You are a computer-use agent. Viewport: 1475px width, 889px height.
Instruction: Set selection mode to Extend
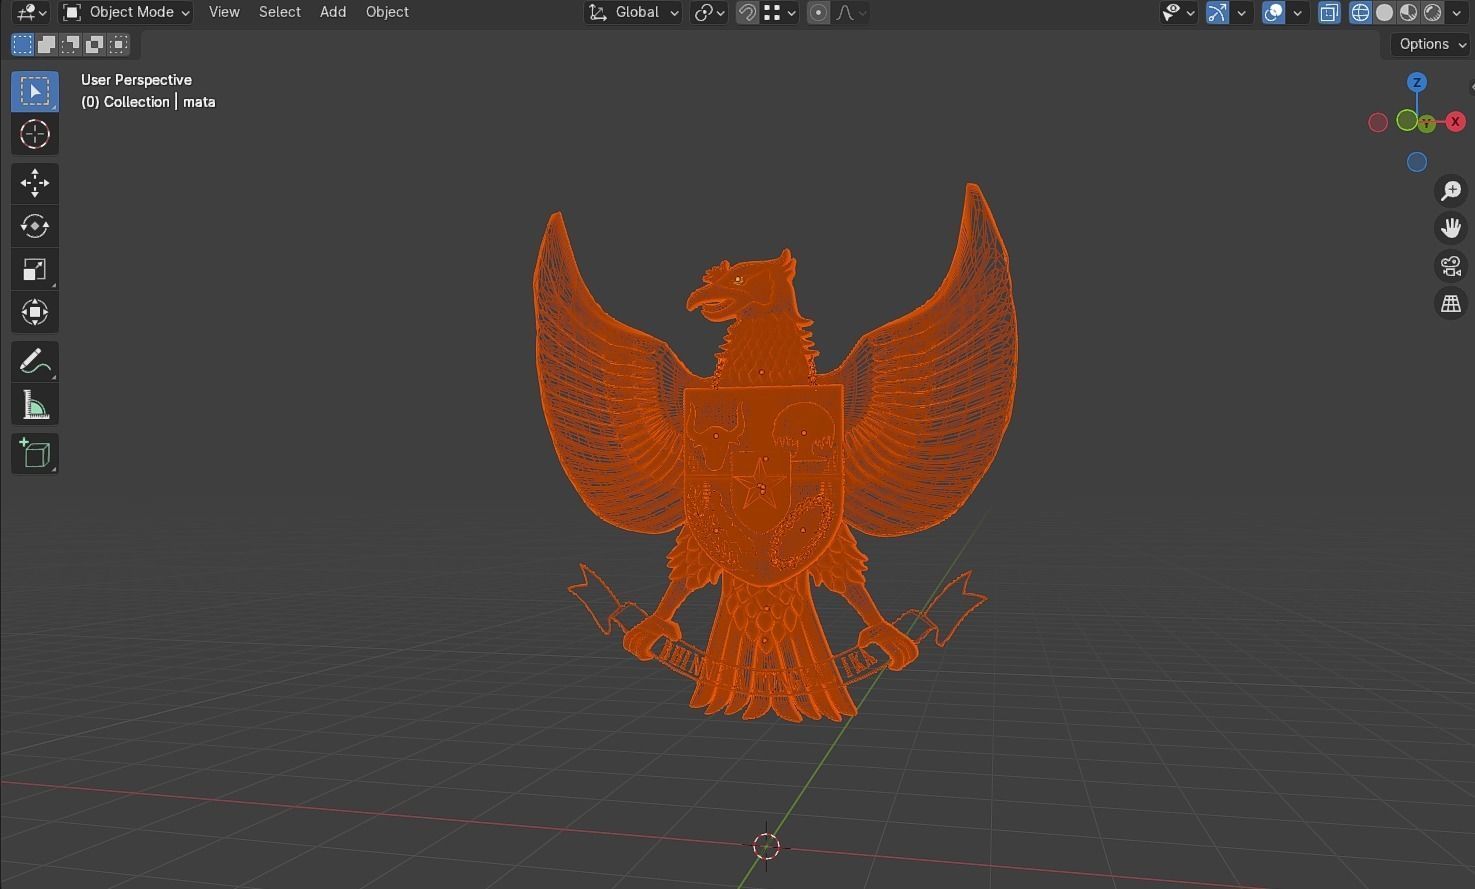coord(46,44)
